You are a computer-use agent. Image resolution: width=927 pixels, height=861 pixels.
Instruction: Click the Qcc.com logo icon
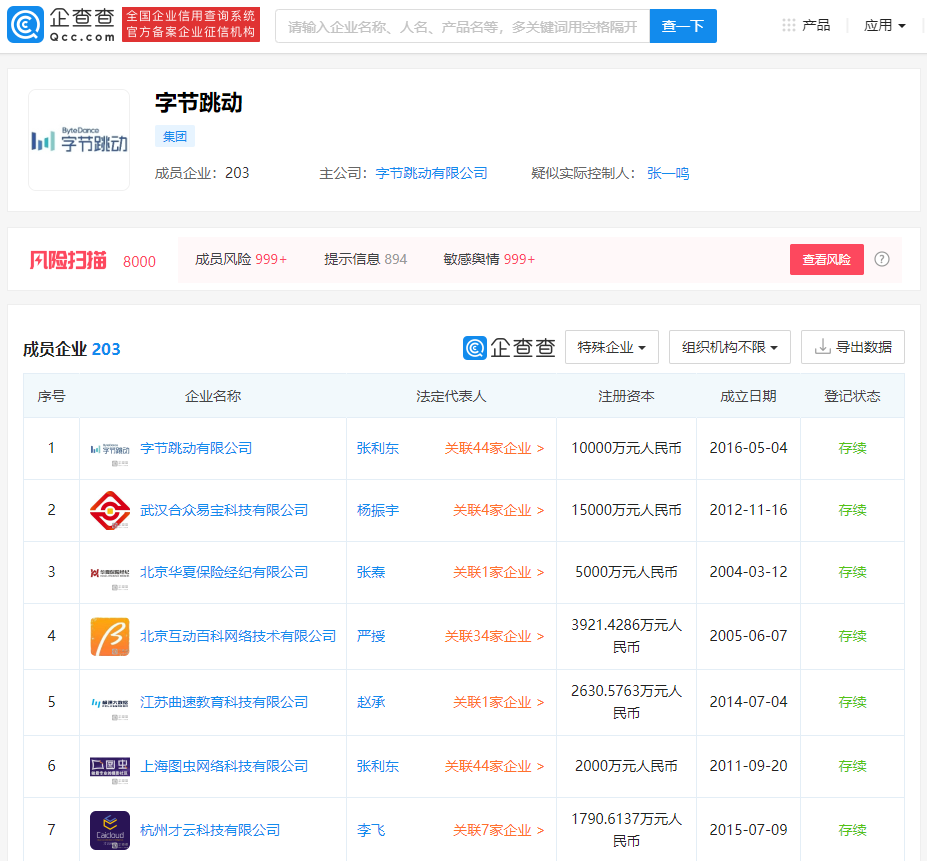[25, 25]
